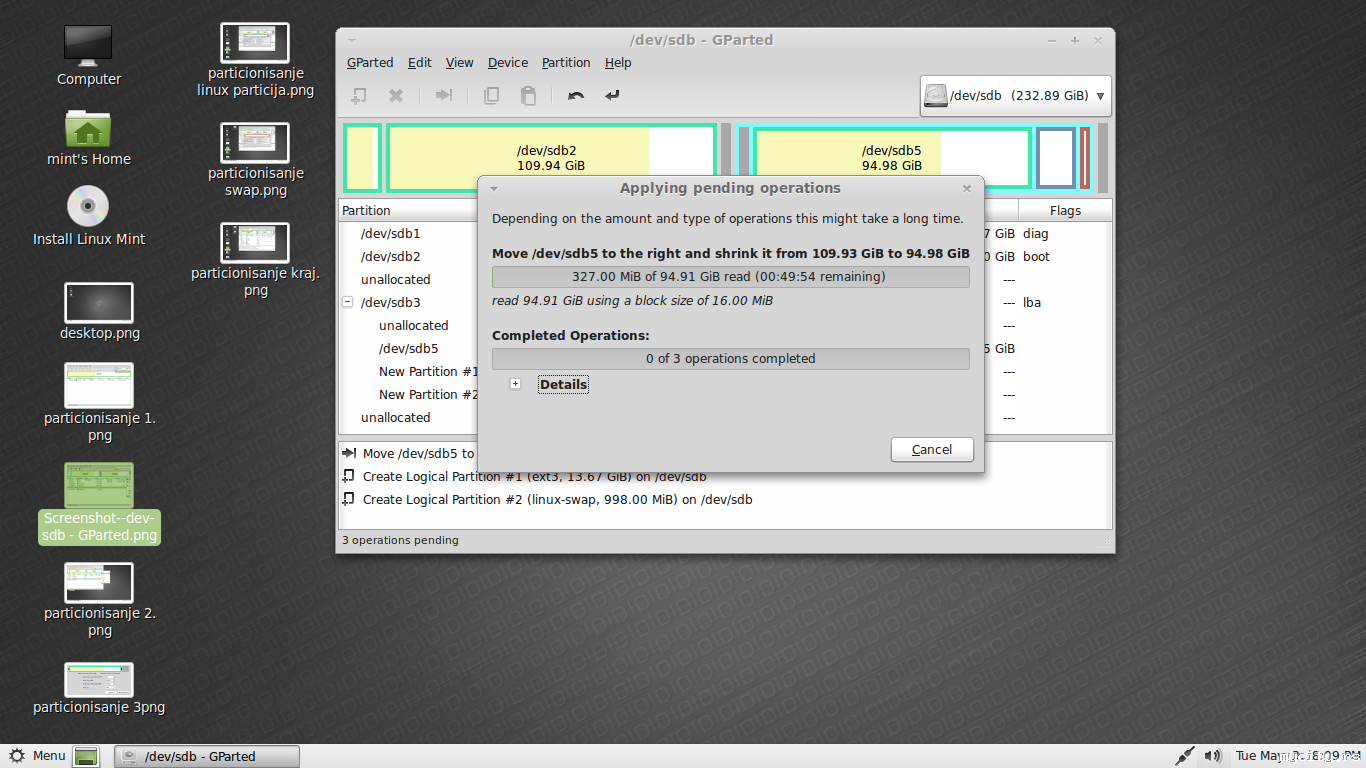Select the /dev/sdb1 row in partition list
The image size is (1366, 768).
pyautogui.click(x=725, y=233)
